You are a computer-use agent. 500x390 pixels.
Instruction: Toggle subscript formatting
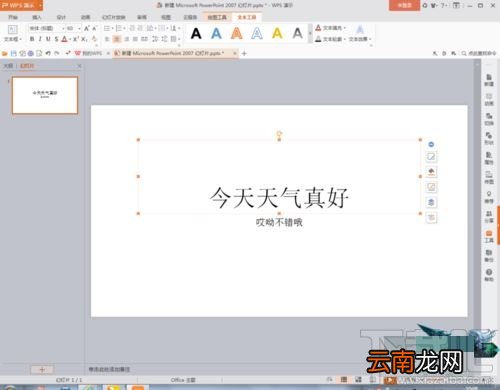pyautogui.click(x=84, y=39)
